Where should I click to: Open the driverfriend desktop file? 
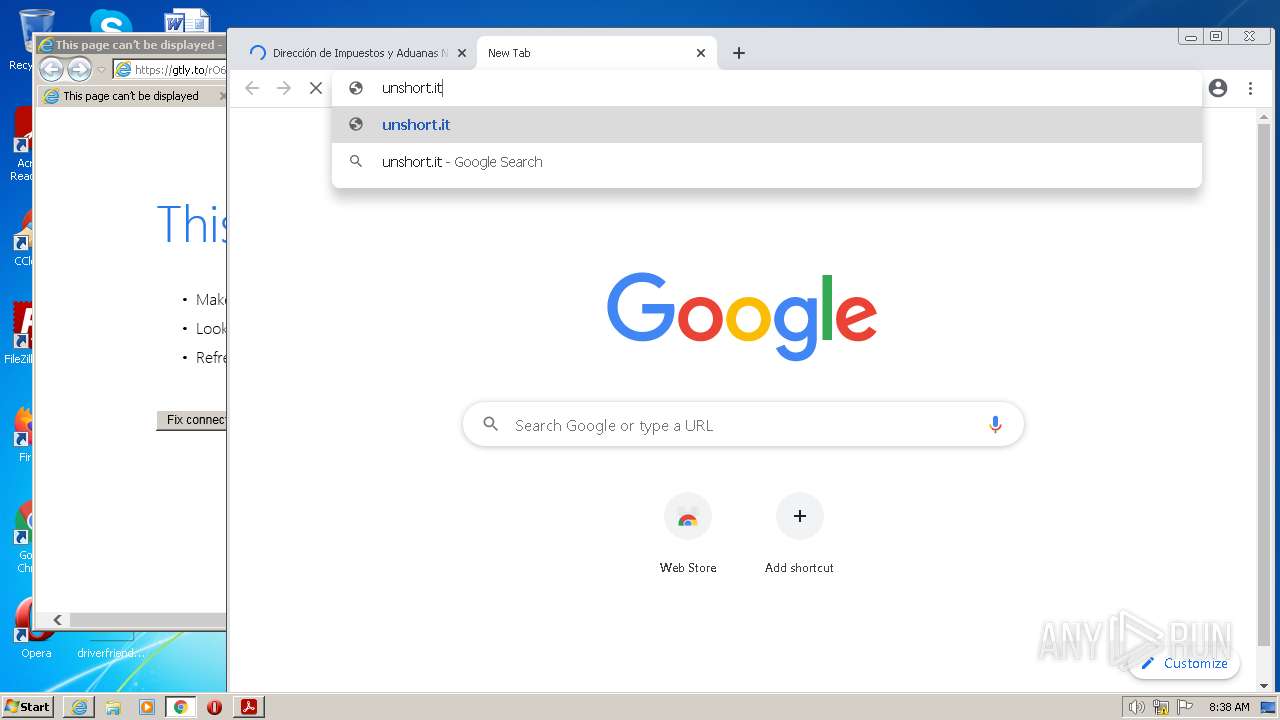point(111,646)
